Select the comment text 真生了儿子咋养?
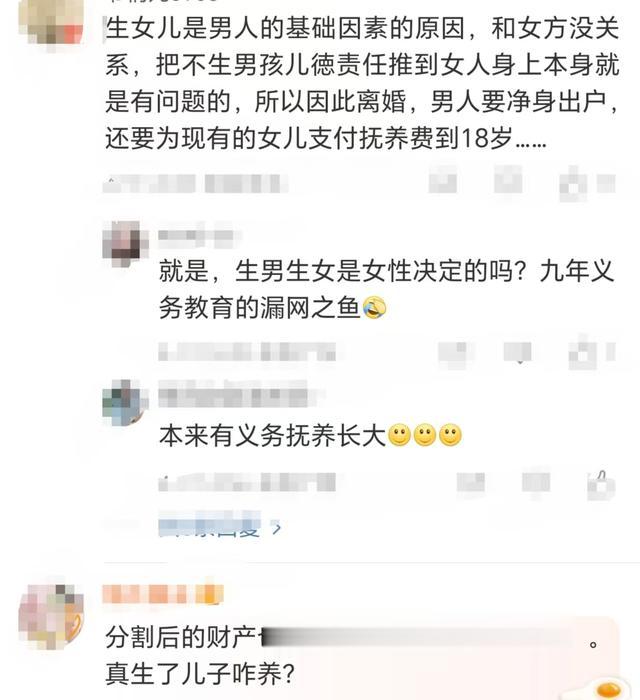Image resolution: width=640 pixels, height=700 pixels. [200, 674]
